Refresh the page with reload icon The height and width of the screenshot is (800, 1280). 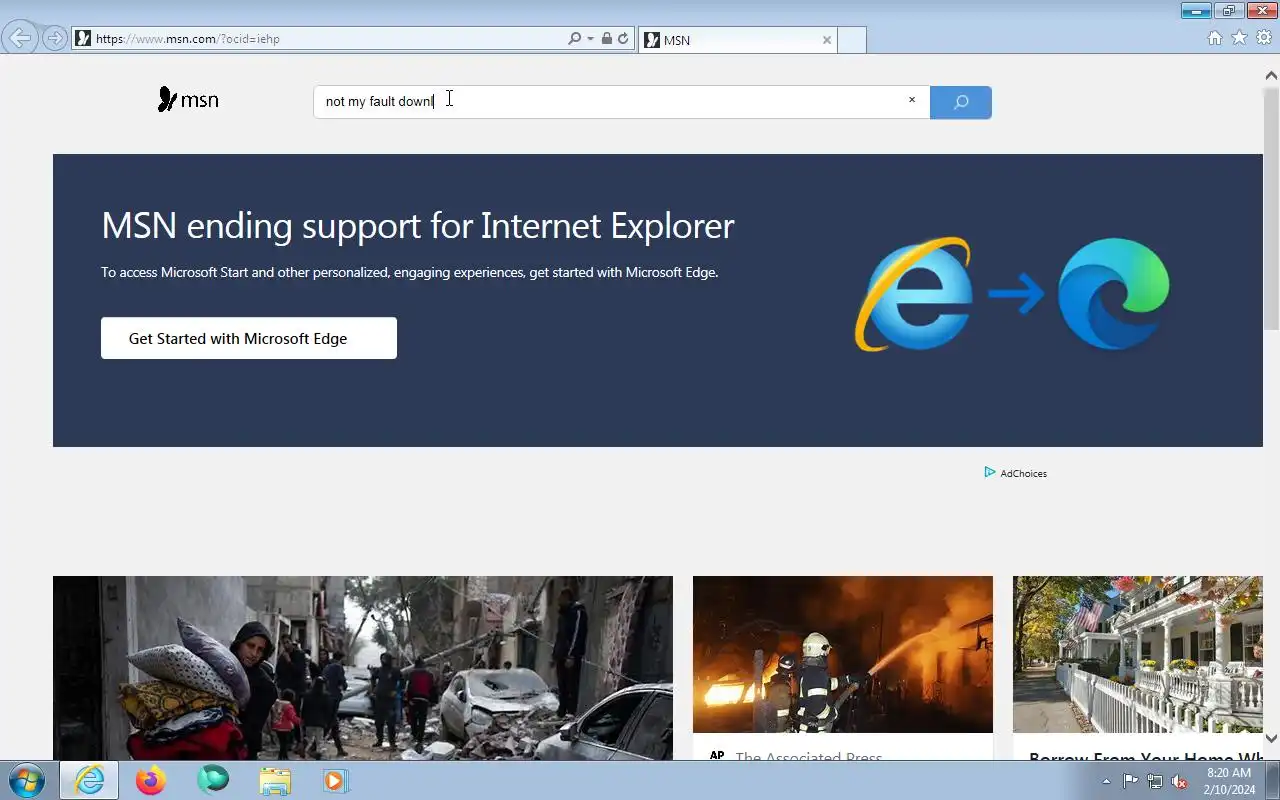tap(623, 38)
